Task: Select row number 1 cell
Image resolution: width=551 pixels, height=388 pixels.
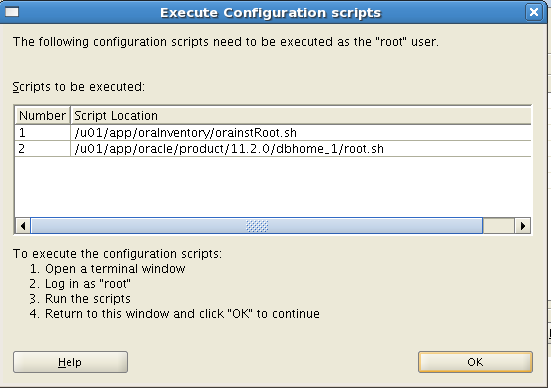Action: click(43, 132)
